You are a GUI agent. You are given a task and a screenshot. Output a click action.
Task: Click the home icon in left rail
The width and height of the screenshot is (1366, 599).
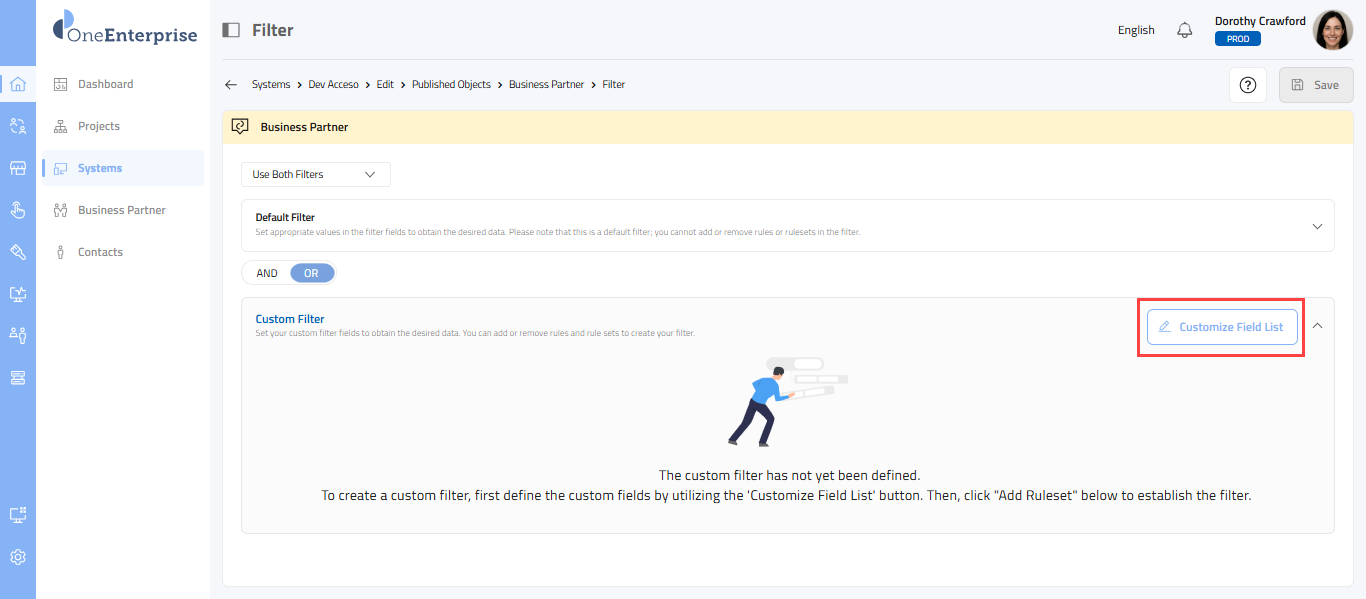tap(18, 84)
